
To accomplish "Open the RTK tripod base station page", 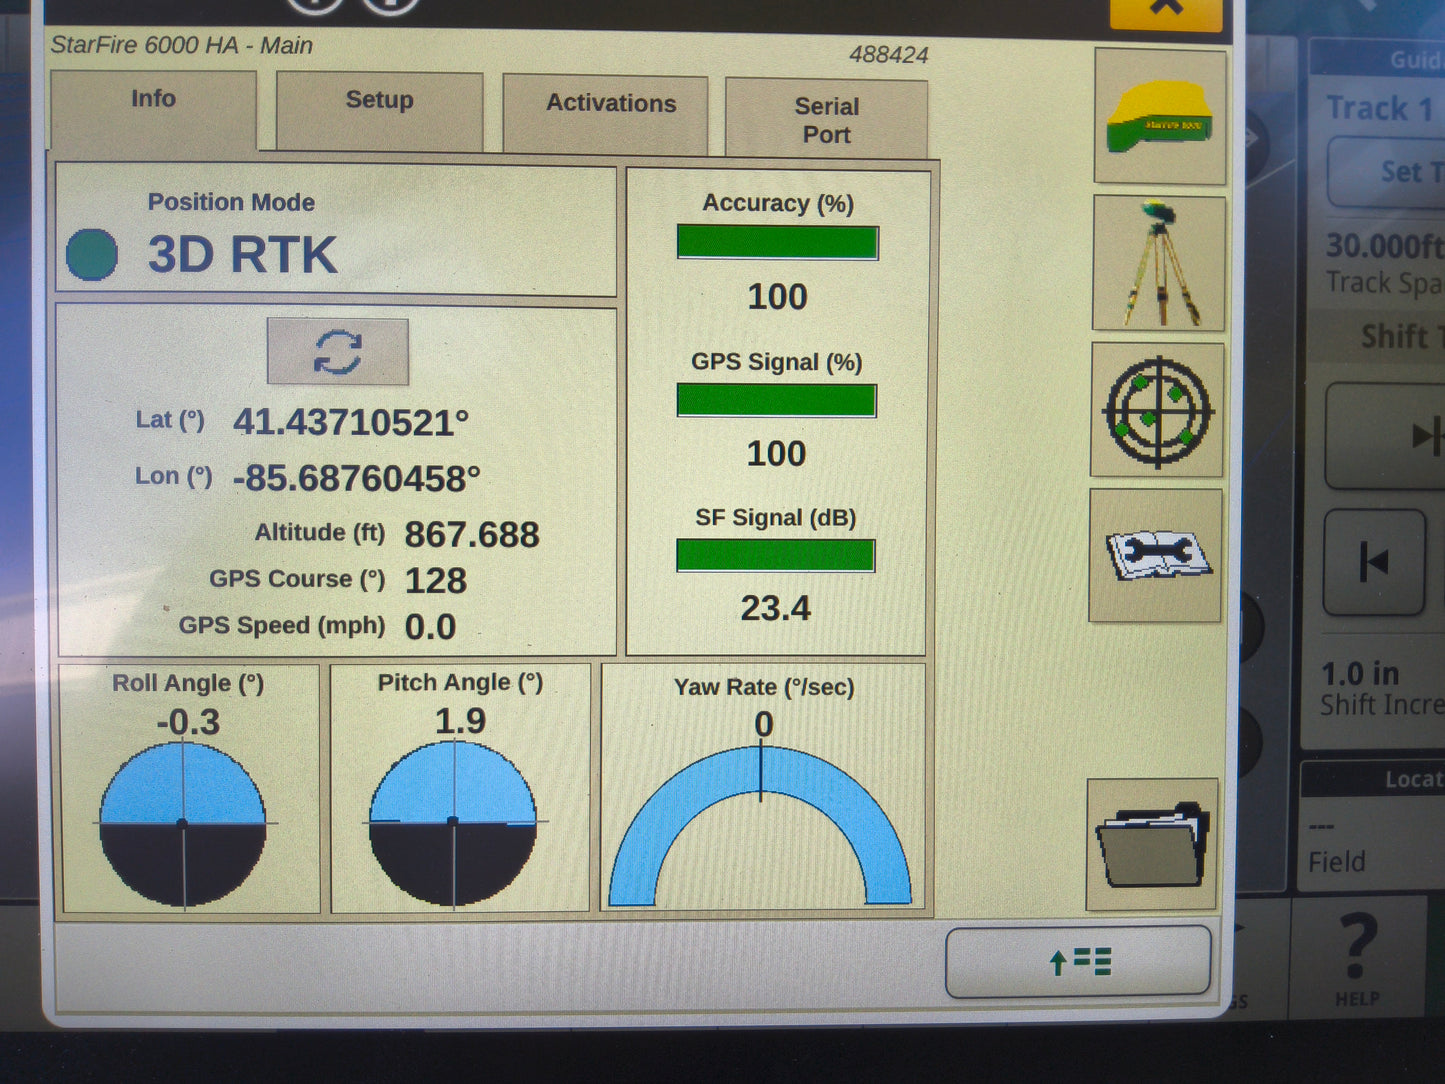I will click(x=1159, y=263).
